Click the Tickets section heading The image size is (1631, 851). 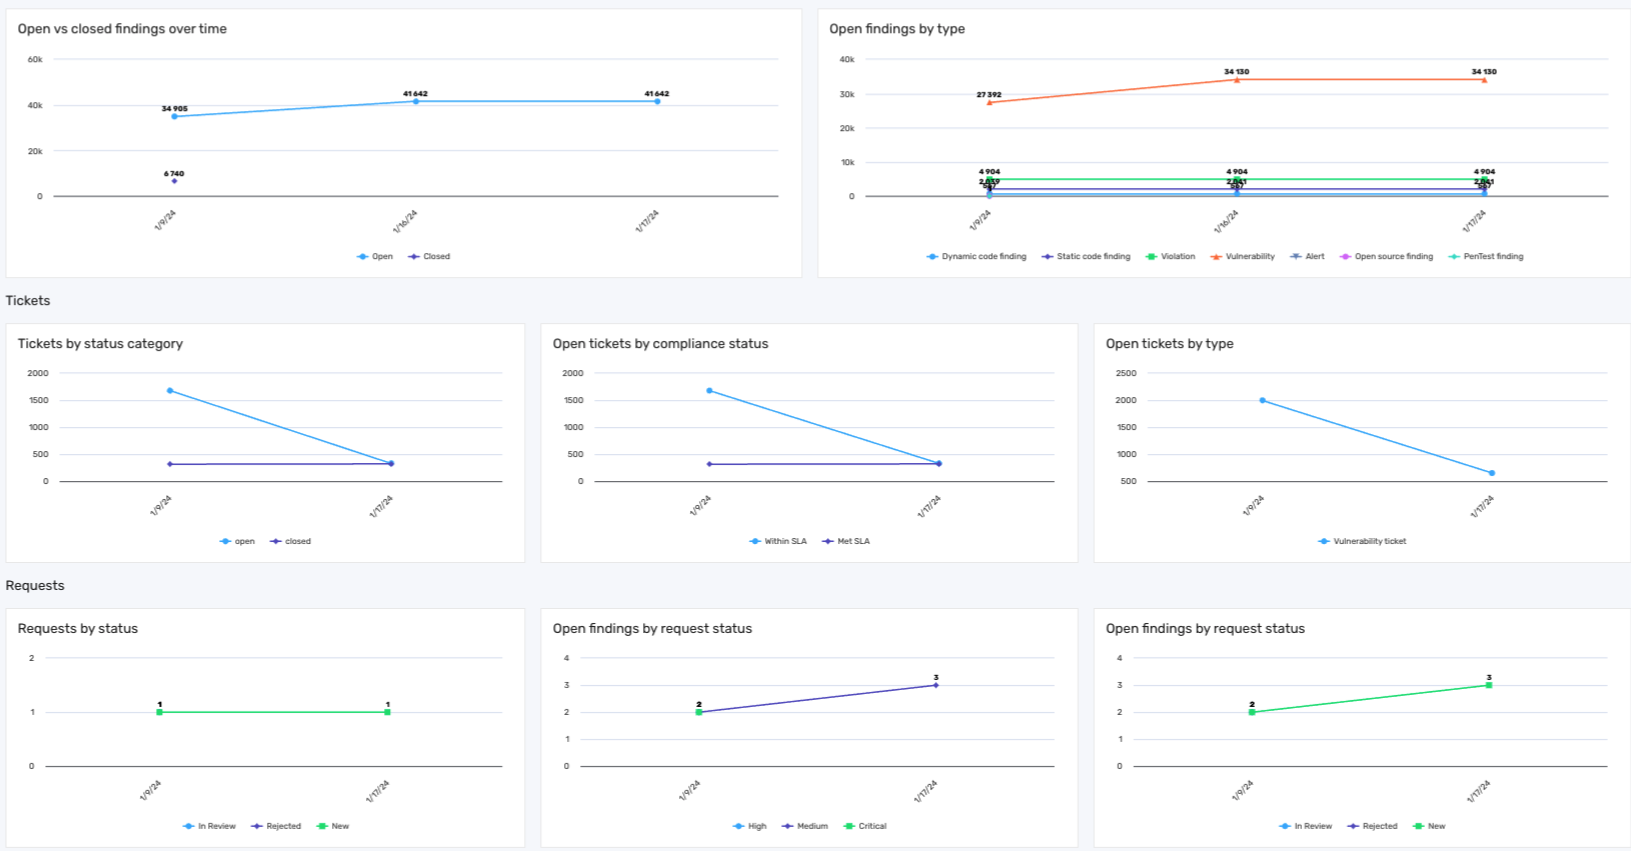tap(28, 301)
